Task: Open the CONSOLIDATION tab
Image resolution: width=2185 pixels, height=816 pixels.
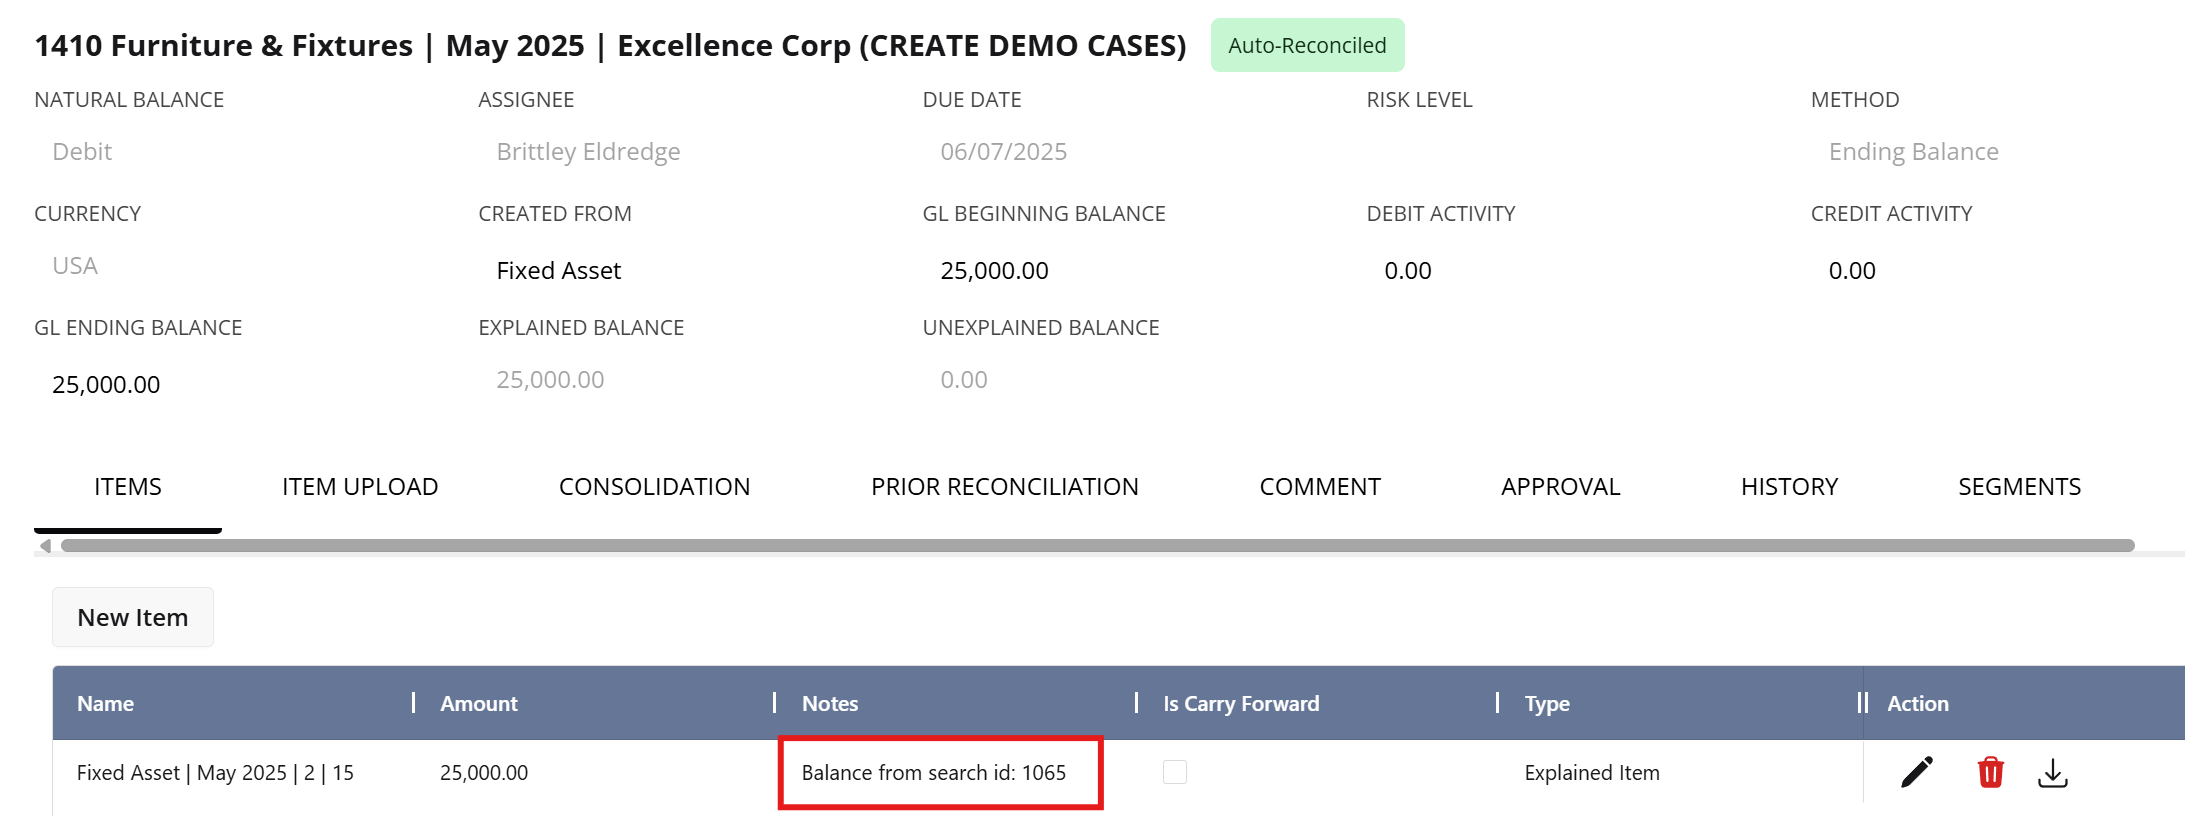Action: click(654, 487)
